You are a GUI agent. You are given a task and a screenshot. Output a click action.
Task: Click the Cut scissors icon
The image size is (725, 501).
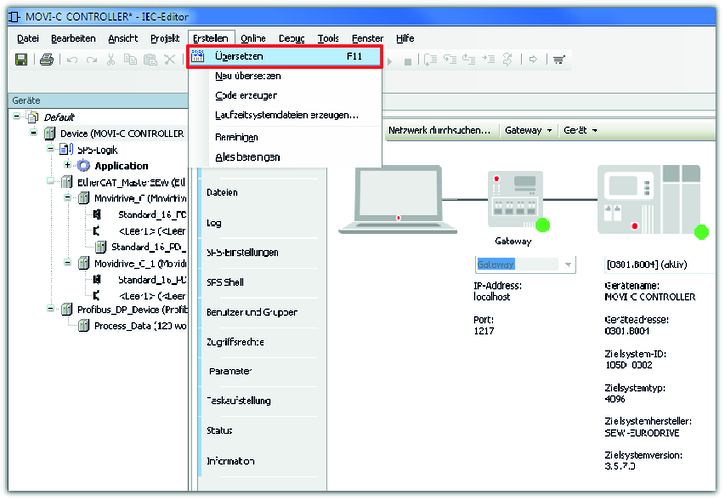110,60
